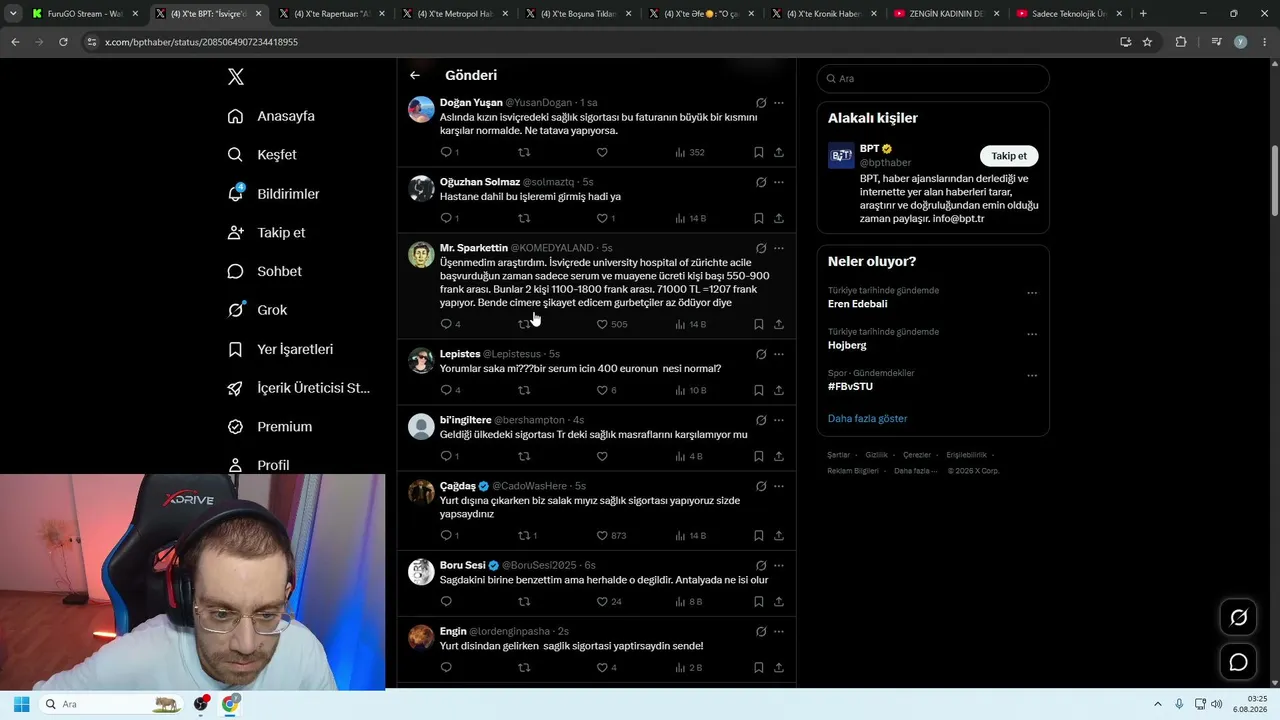This screenshot has height=720, width=1280.
Task: Like Mr. Sparkettin's post with 505 likes
Action: tap(602, 324)
